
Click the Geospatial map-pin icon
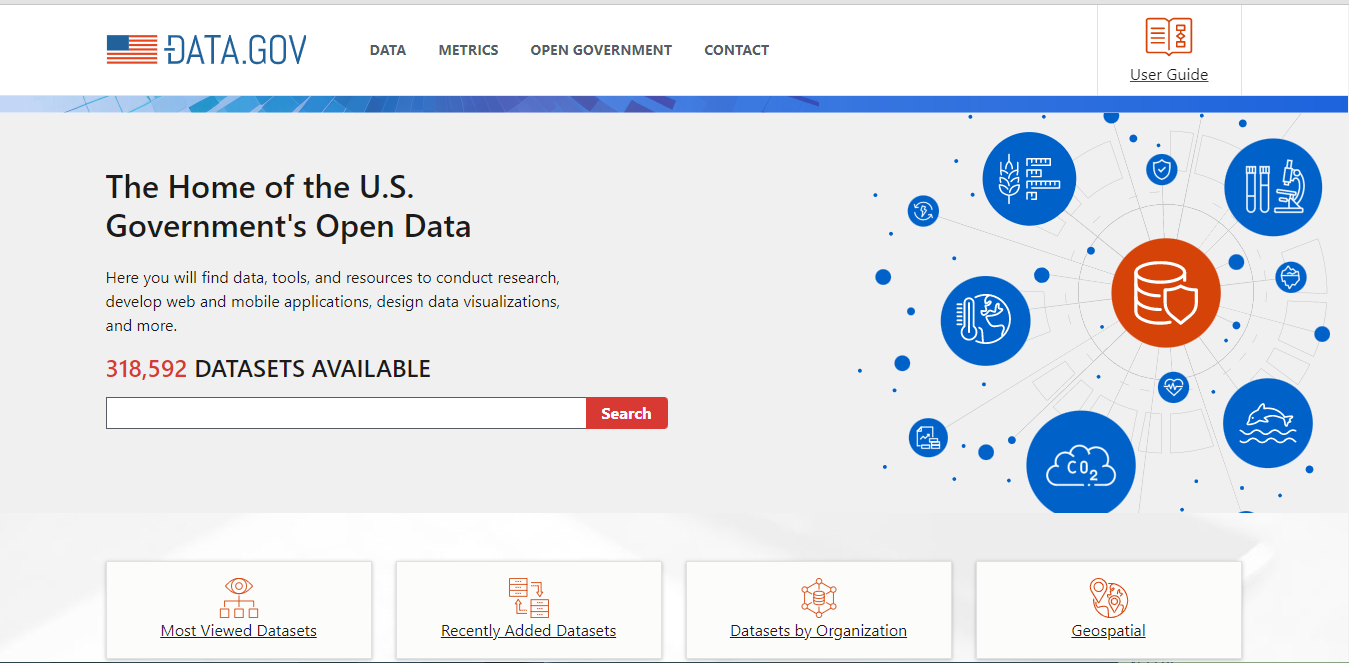1108,597
